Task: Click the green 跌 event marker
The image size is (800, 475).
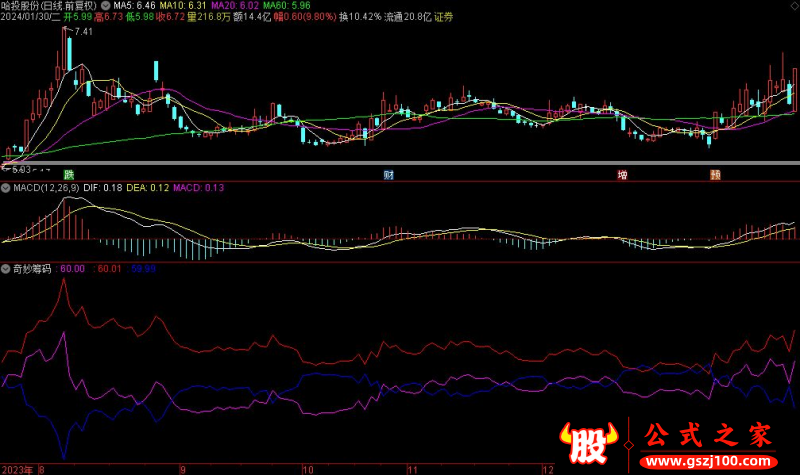Action: click(68, 175)
